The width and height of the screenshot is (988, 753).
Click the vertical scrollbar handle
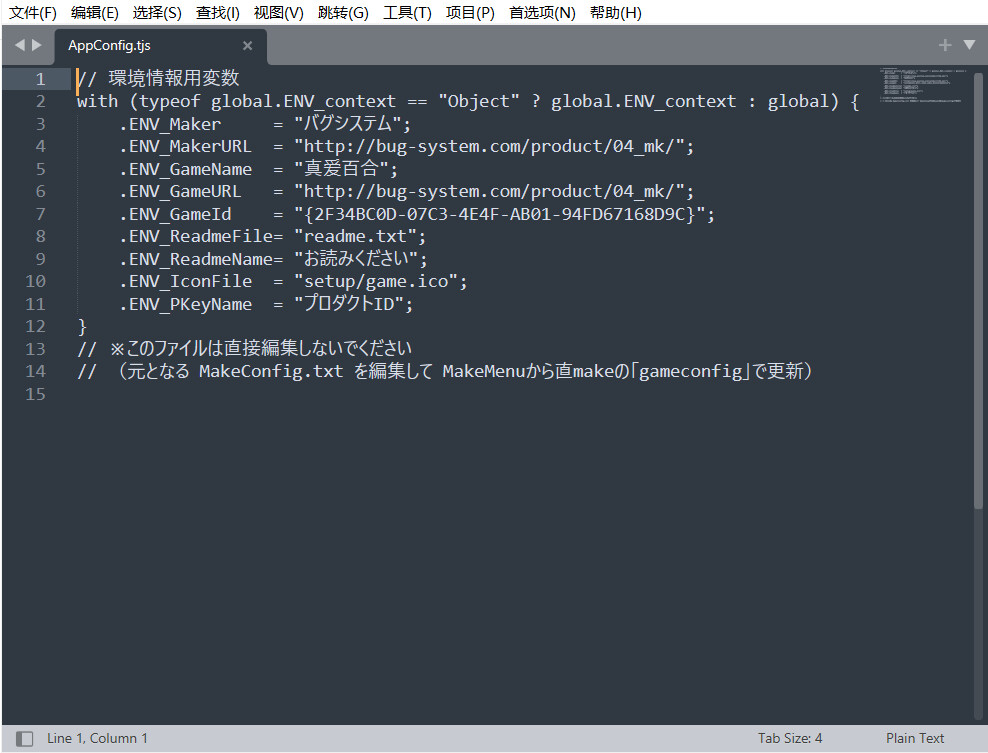pyautogui.click(x=978, y=290)
